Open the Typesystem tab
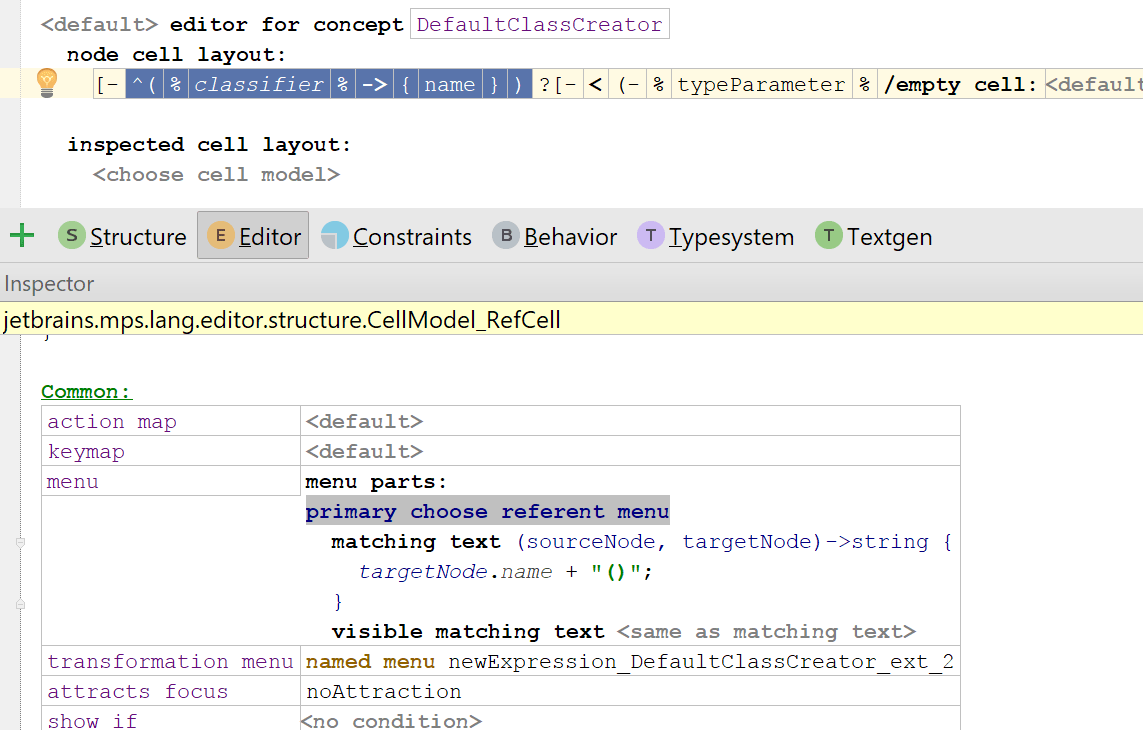Viewport: 1143px width, 730px height. (731, 237)
